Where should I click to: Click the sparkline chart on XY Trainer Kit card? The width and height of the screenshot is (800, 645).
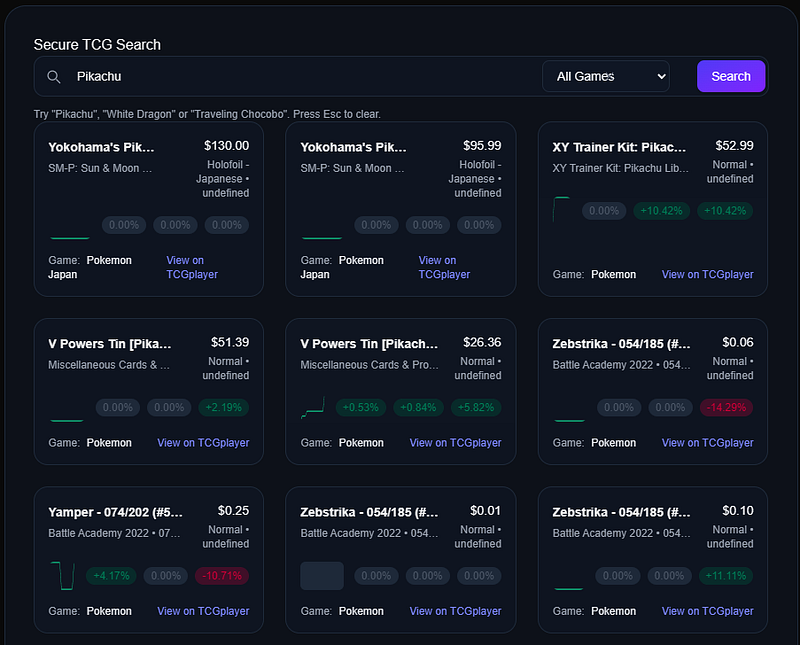pyautogui.click(x=562, y=210)
